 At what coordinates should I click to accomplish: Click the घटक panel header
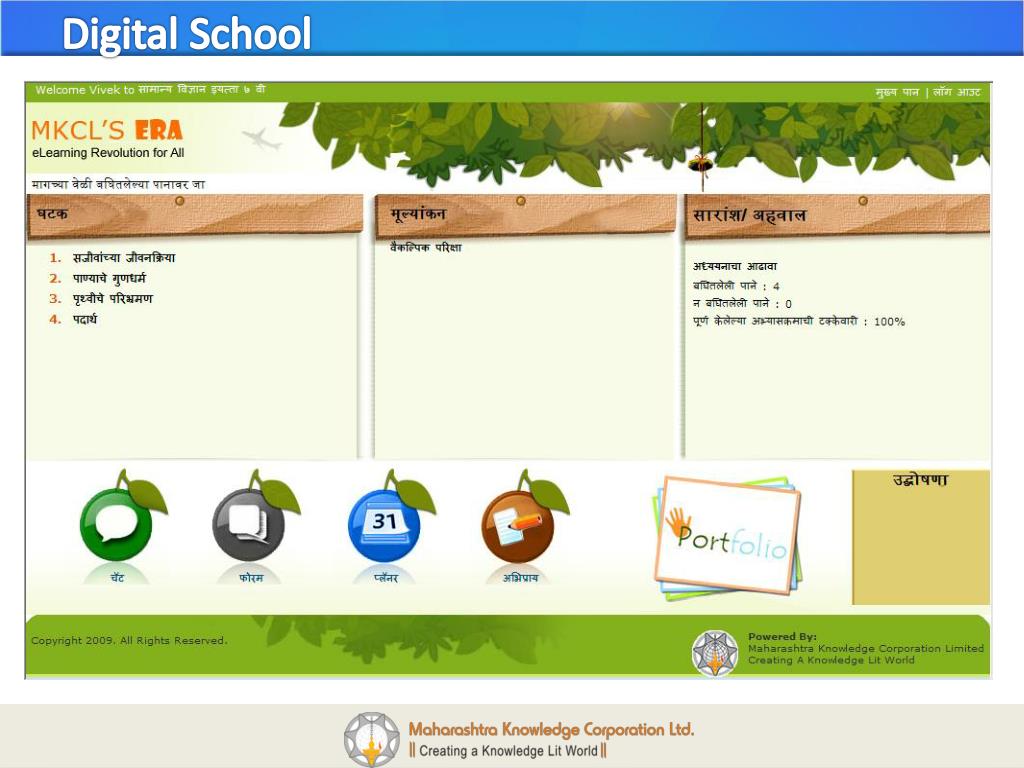[x=195, y=214]
